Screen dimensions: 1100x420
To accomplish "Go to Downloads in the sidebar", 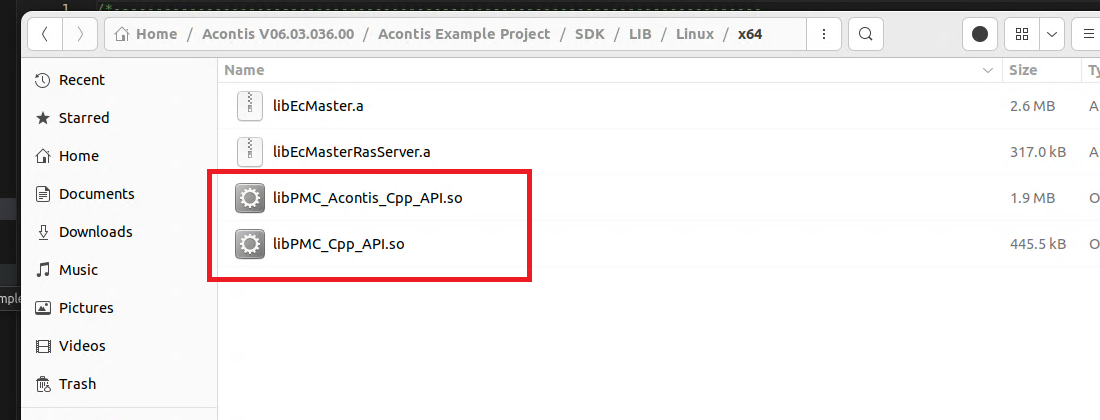I will coord(95,232).
